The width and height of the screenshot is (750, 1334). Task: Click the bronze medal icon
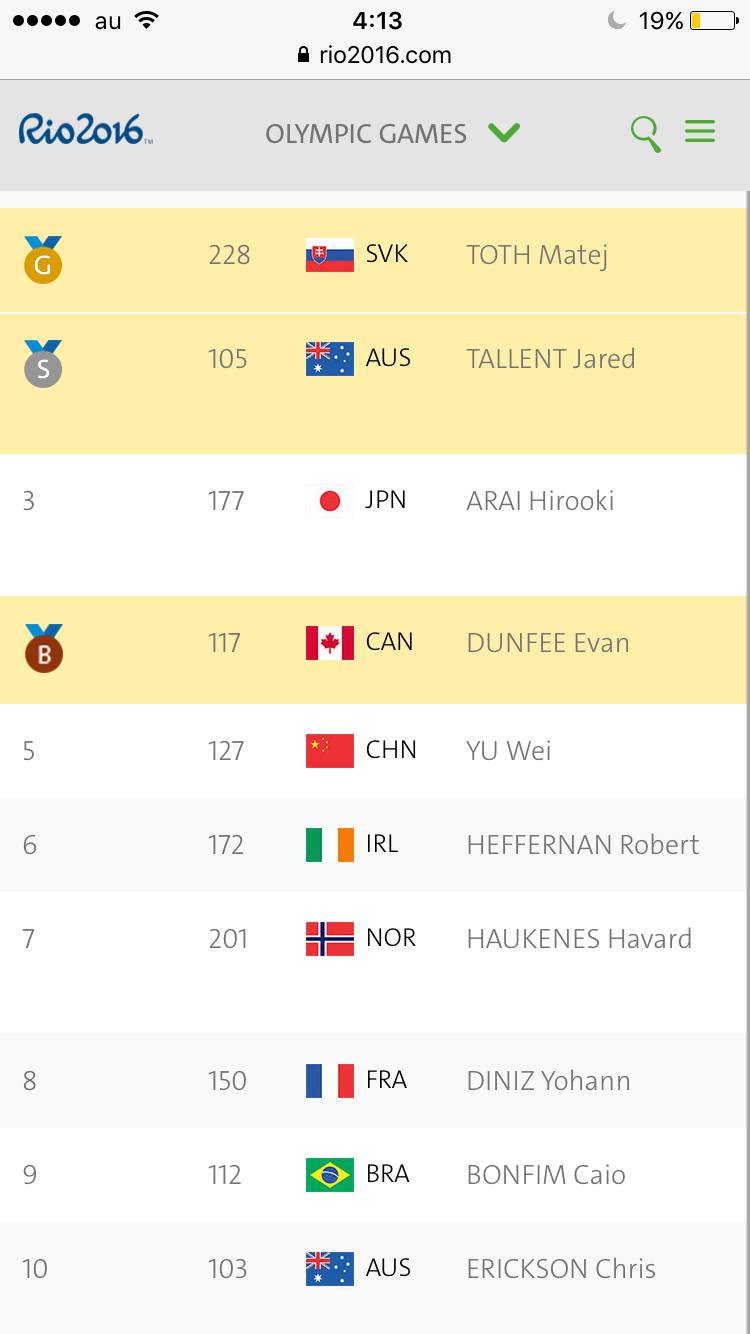tap(43, 647)
